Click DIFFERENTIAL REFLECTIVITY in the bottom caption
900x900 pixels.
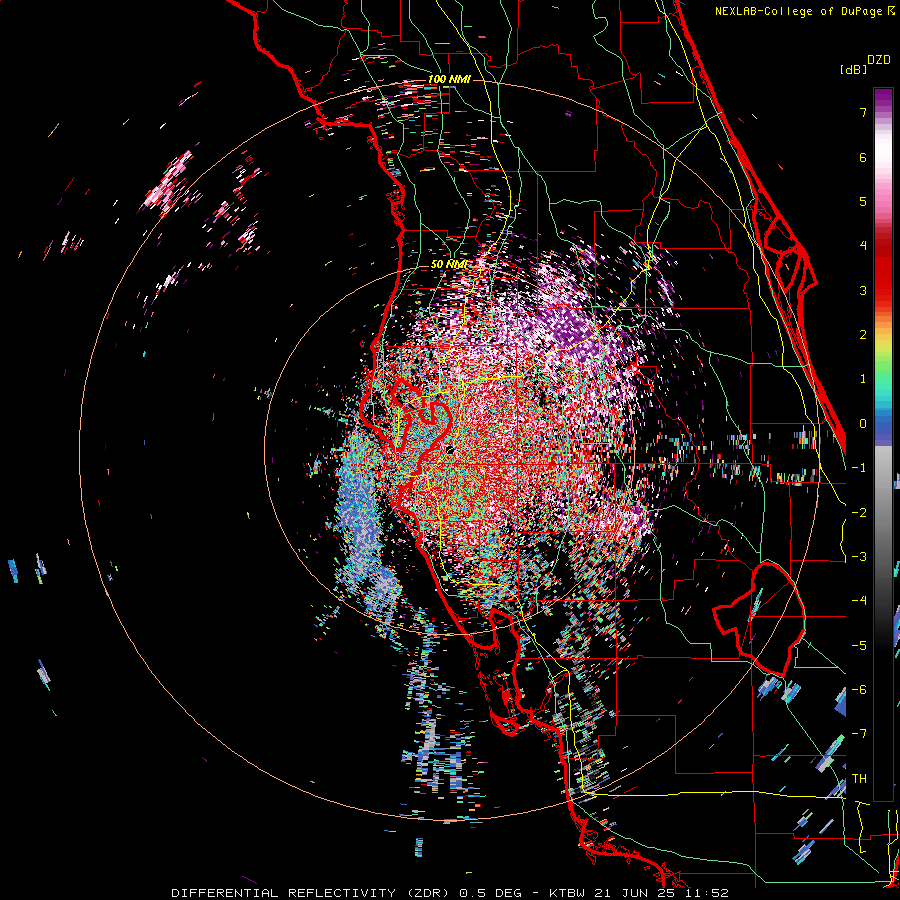click(x=284, y=893)
